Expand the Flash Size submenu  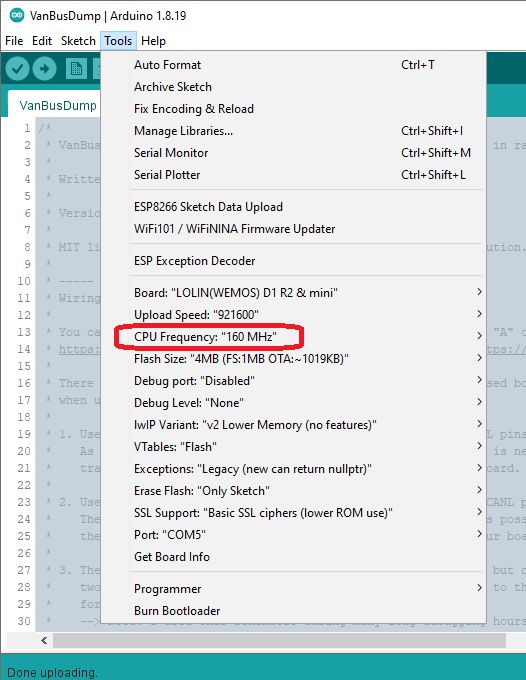pos(293,359)
